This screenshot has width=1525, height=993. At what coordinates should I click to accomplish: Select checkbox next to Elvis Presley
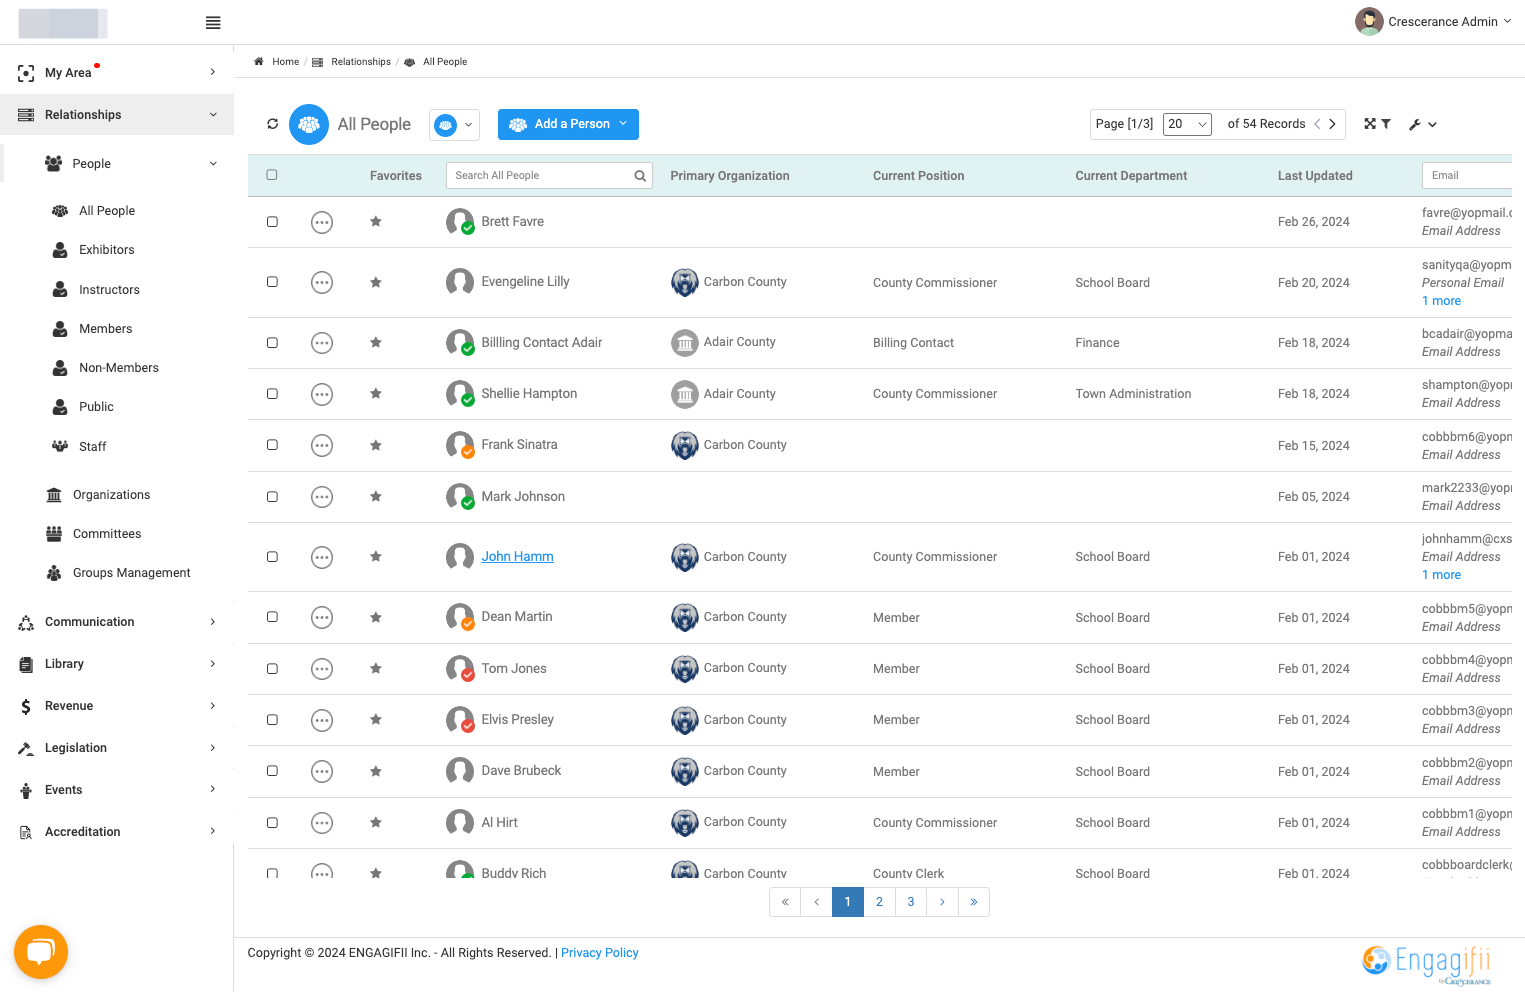pos(272,720)
